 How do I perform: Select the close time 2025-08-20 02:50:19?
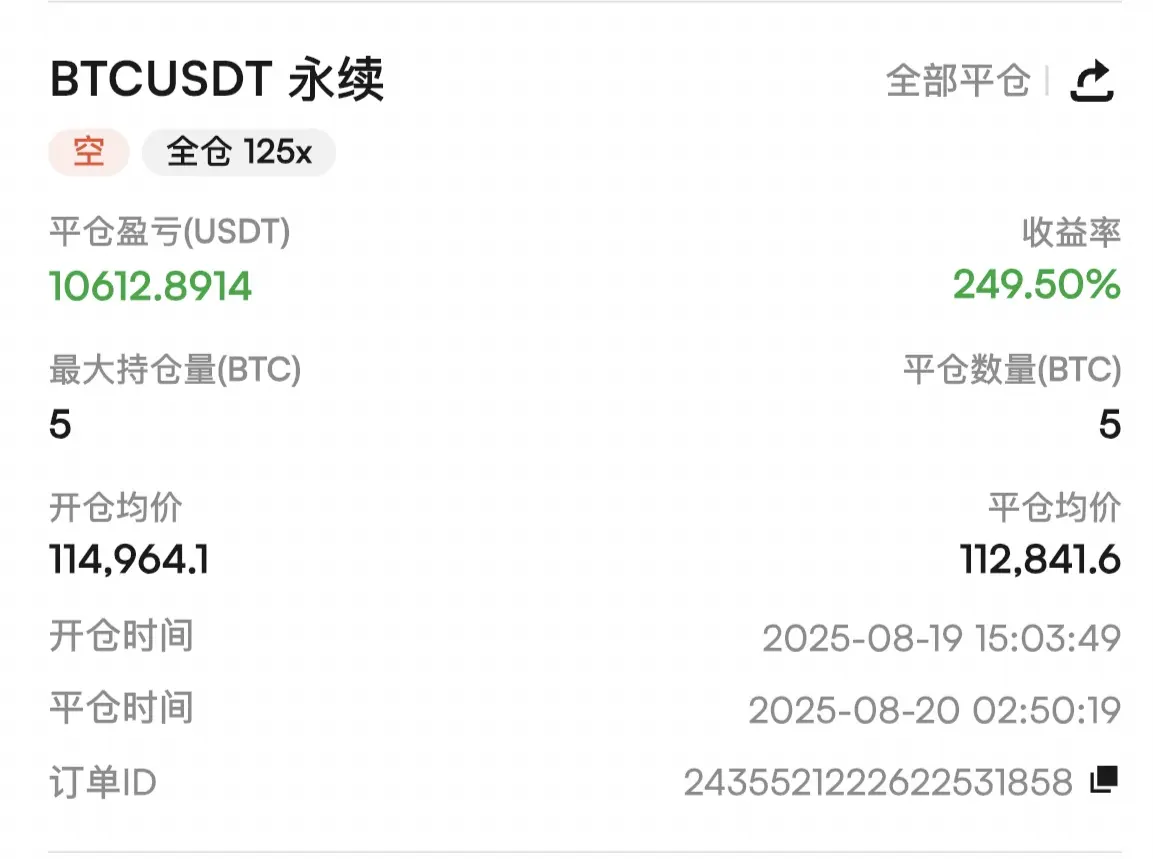pyautogui.click(x=935, y=710)
